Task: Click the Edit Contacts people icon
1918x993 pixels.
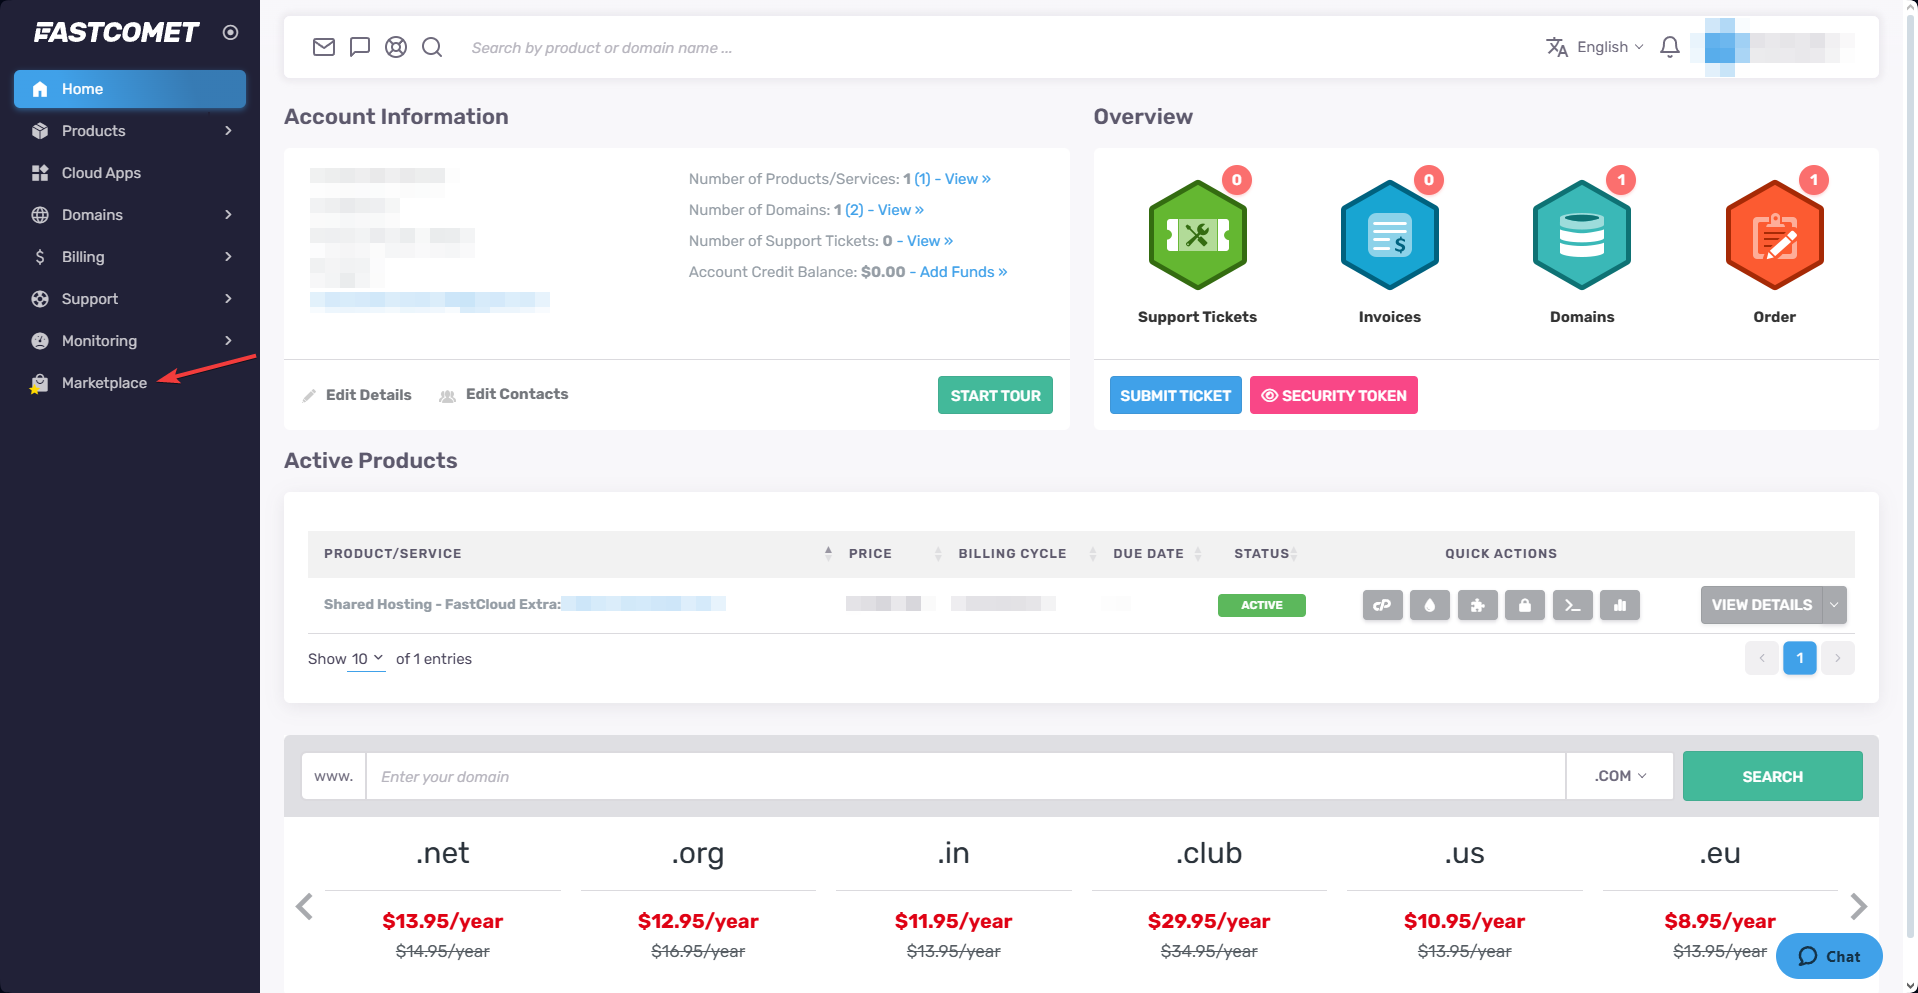Action: pos(447,396)
